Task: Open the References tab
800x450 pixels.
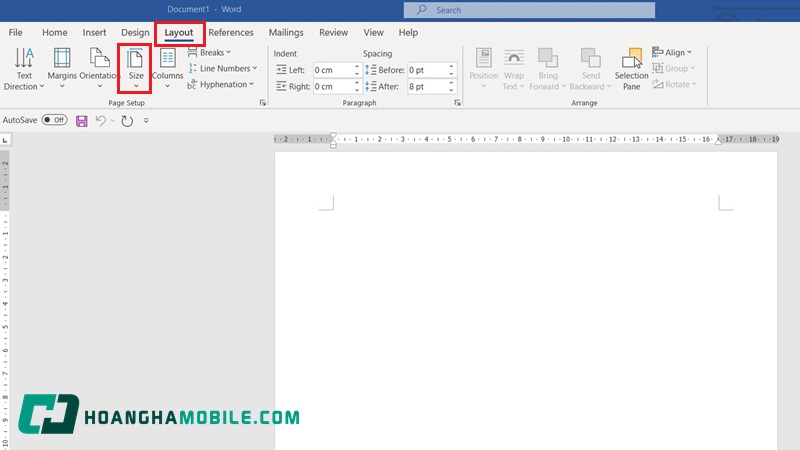Action: 231,32
